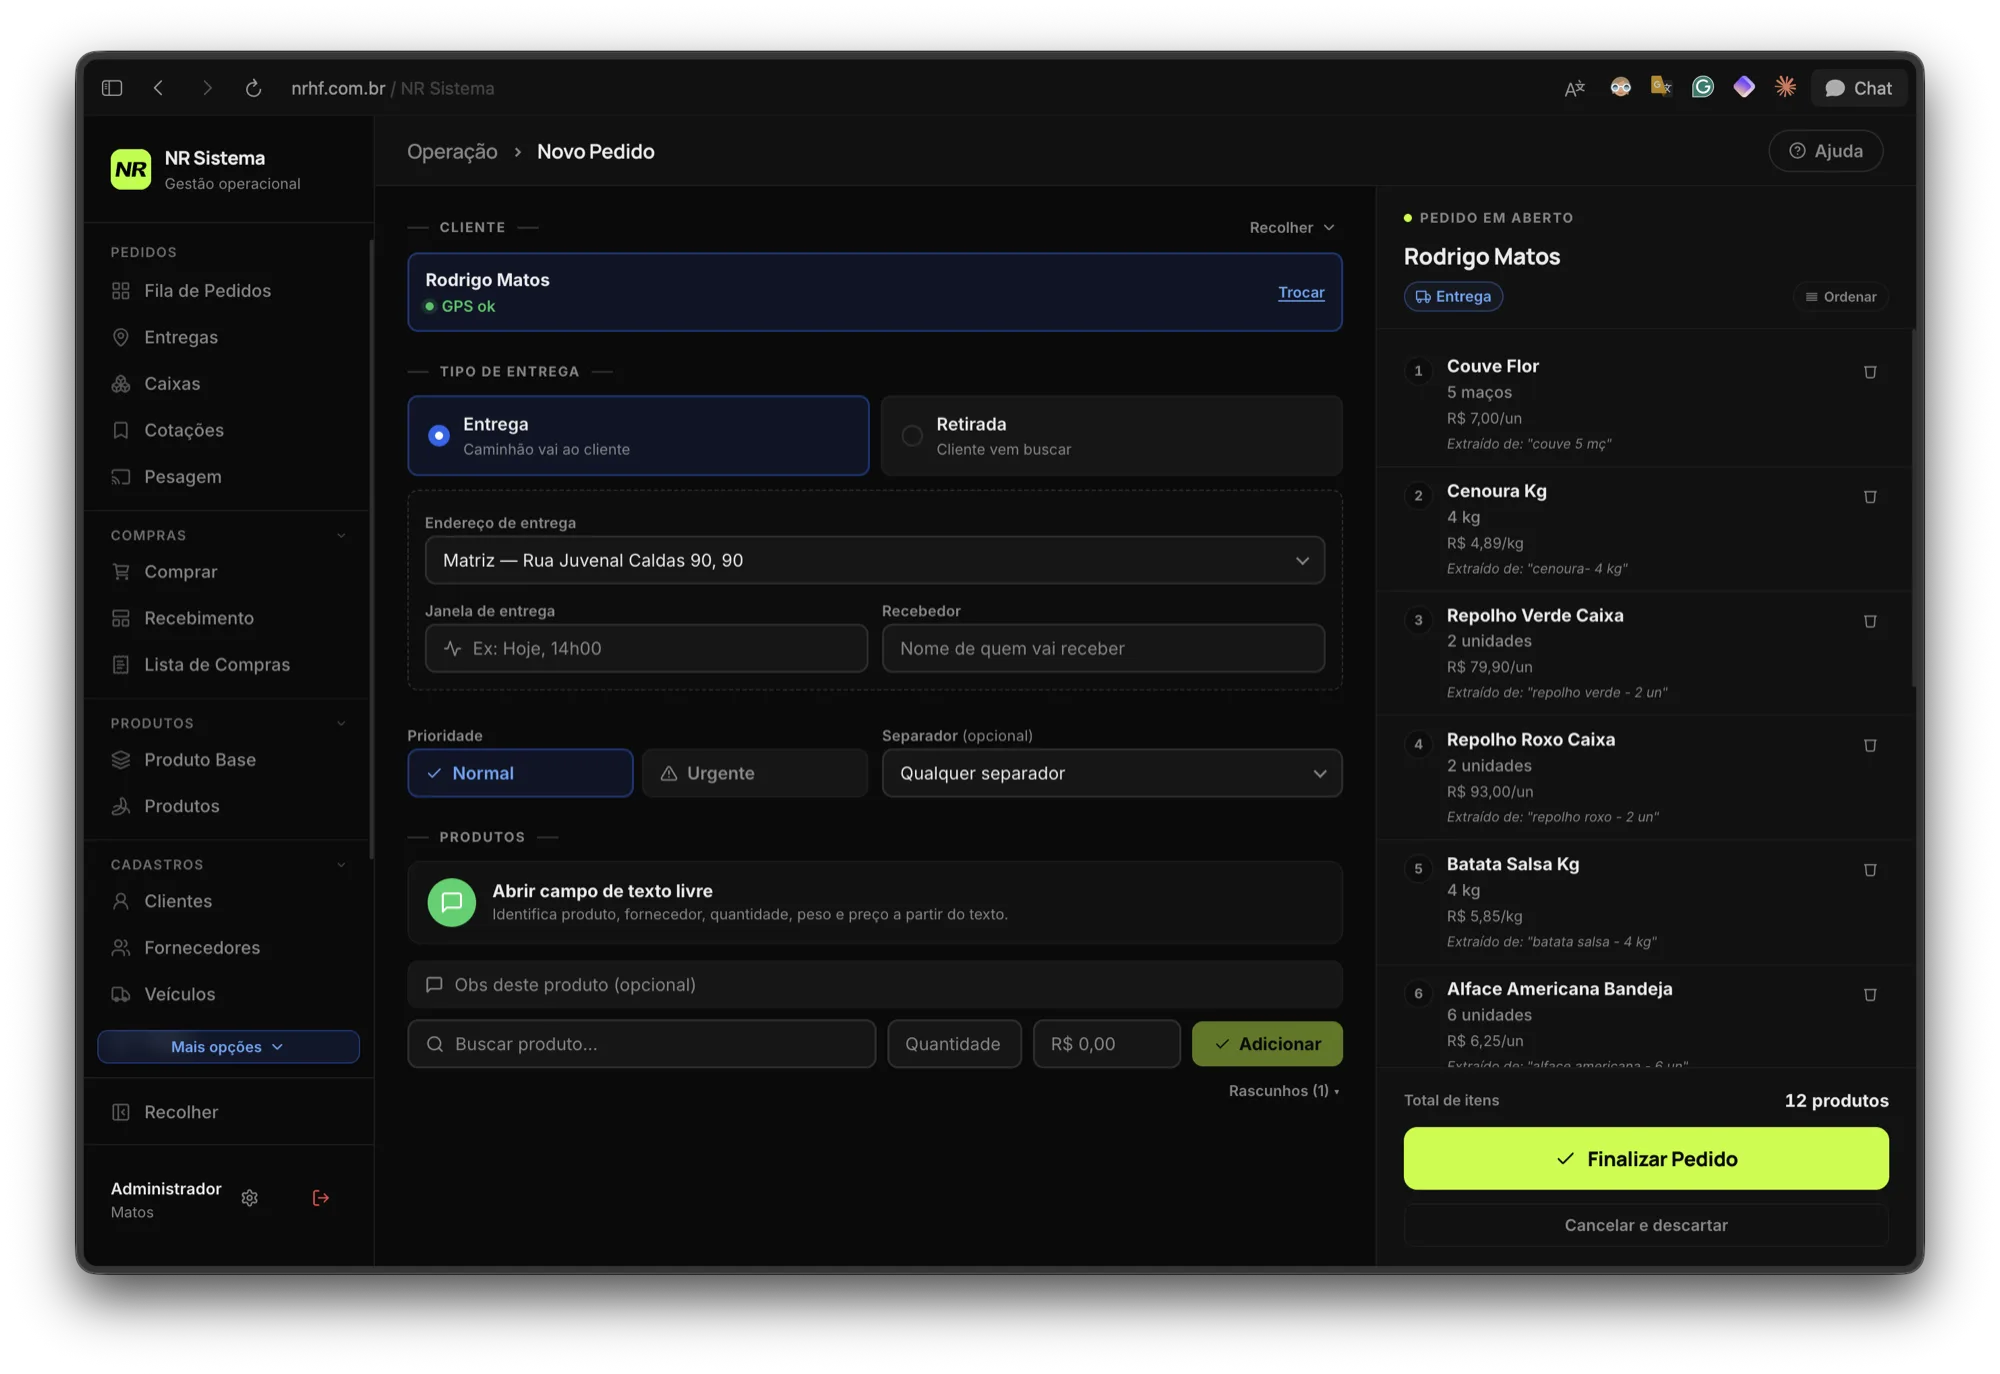Screen dimensions: 2000x1374
Task: Log out with the red exit icon
Action: 321,1198
